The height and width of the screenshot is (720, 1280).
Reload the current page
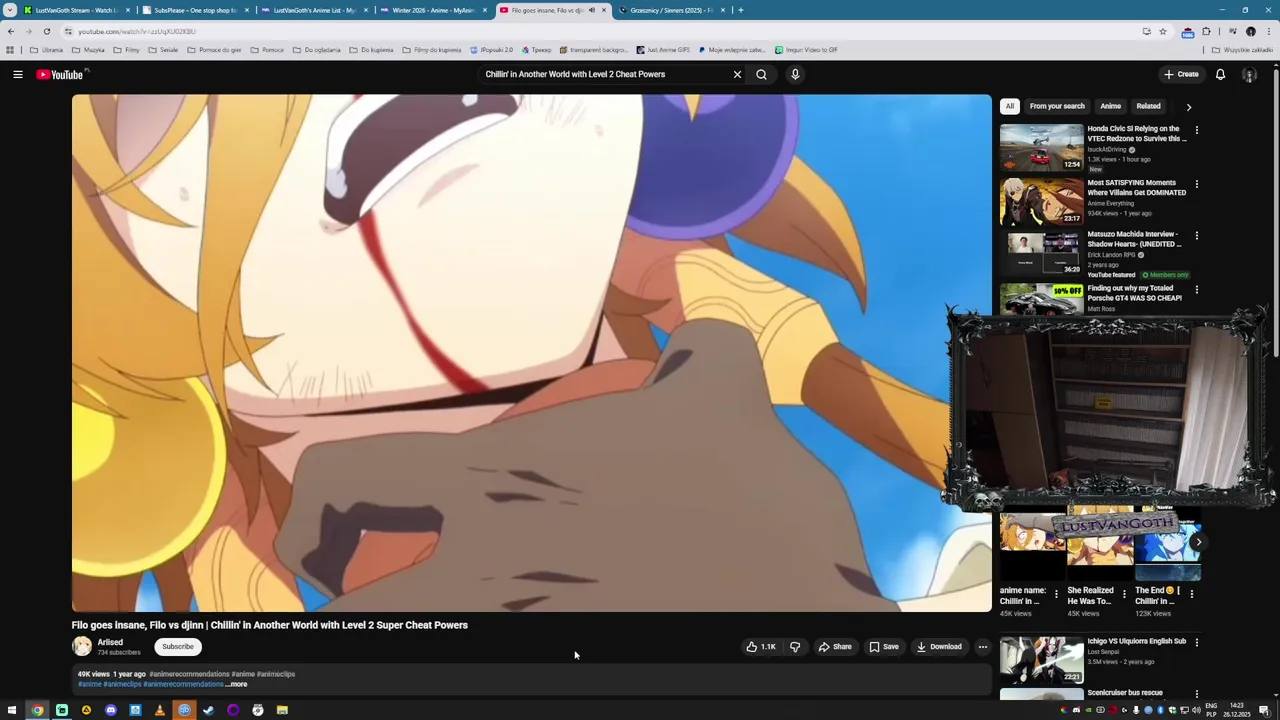tap(46, 31)
